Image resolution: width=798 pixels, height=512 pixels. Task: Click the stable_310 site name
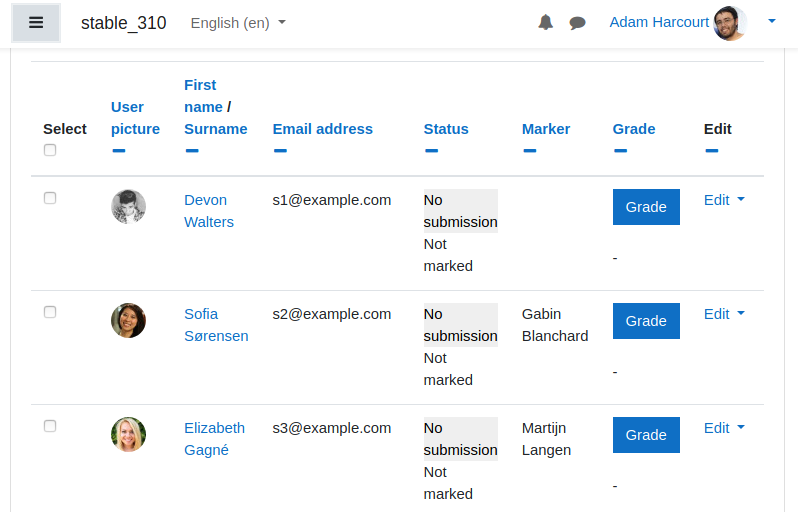[x=124, y=23]
